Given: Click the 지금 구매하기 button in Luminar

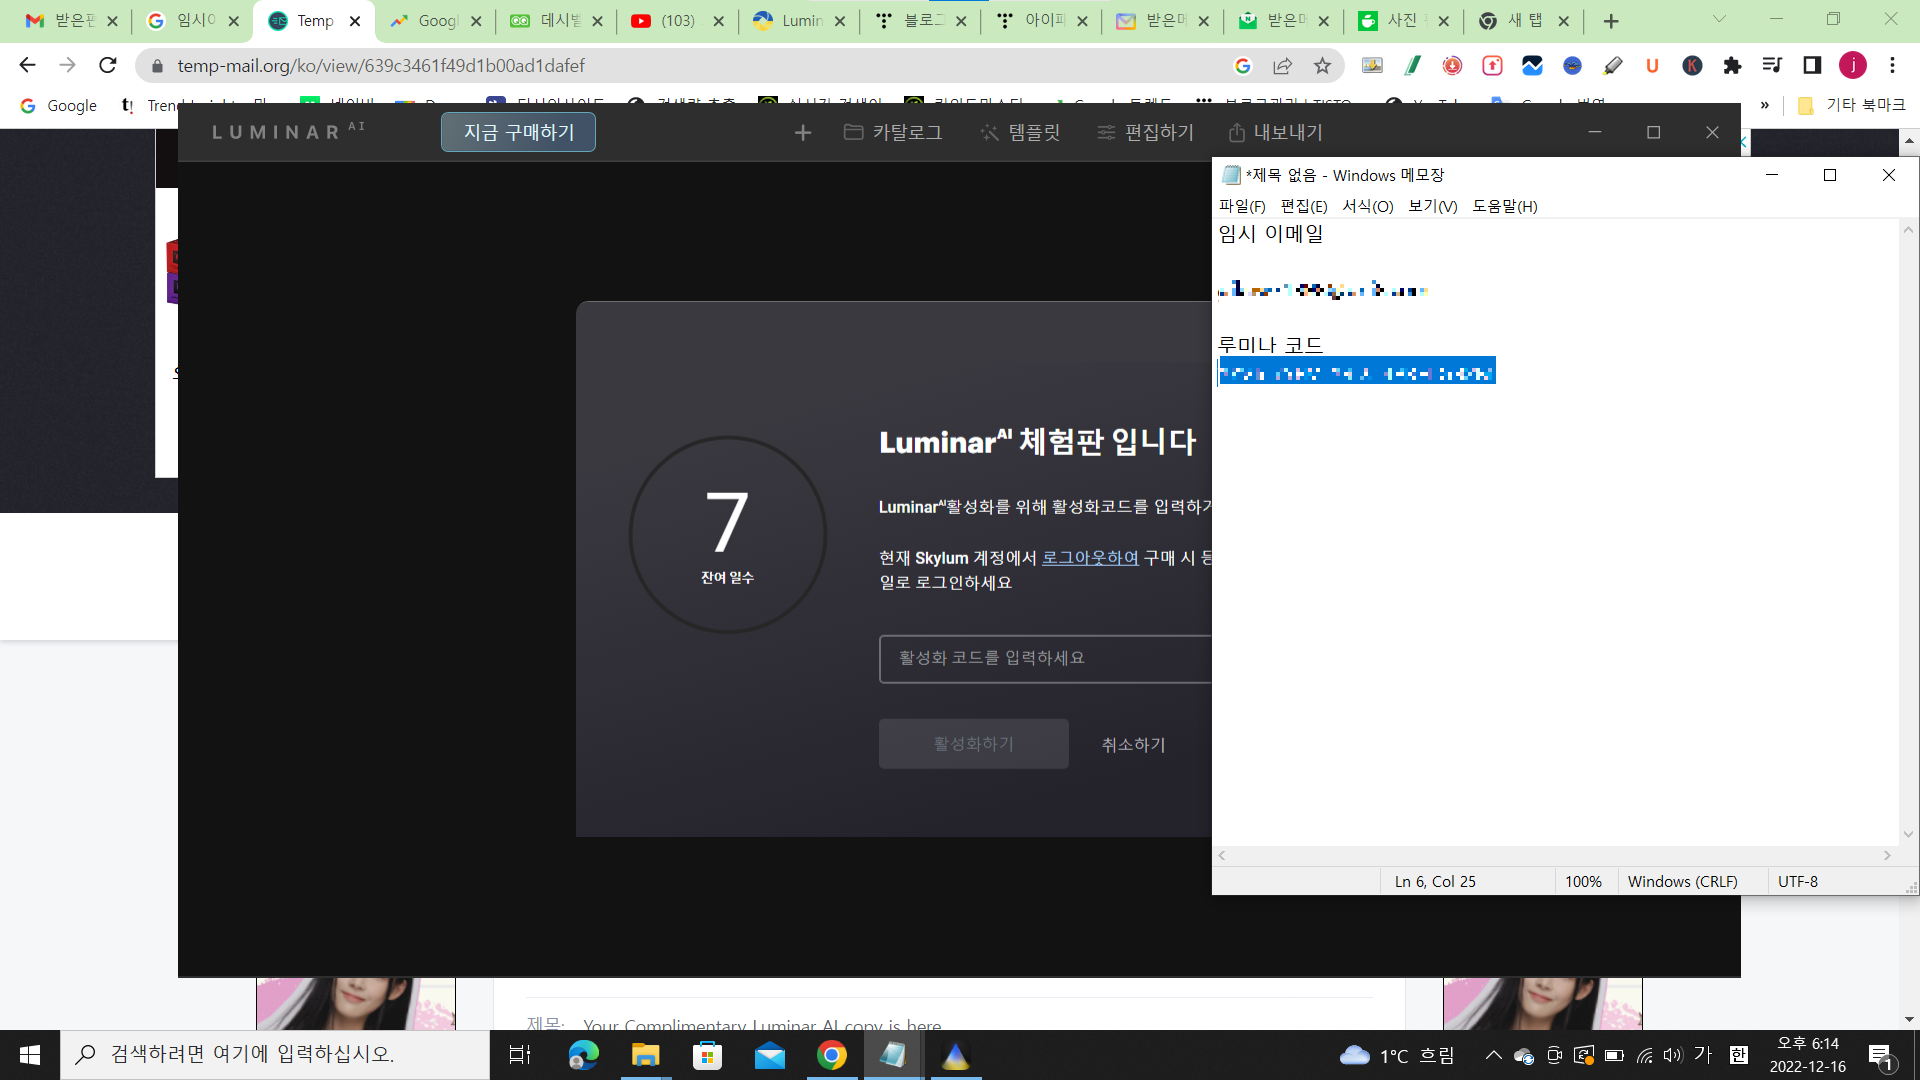Looking at the screenshot, I should click(x=518, y=132).
